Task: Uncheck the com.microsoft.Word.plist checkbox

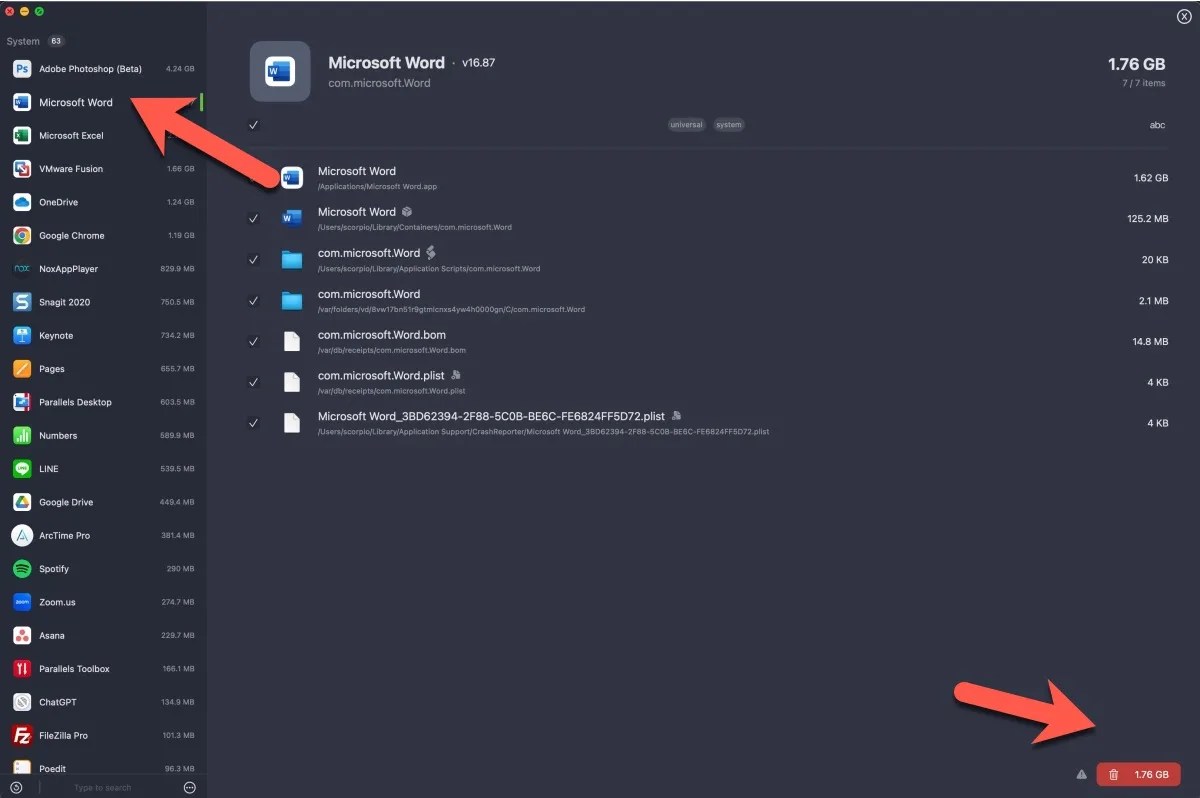Action: [254, 382]
